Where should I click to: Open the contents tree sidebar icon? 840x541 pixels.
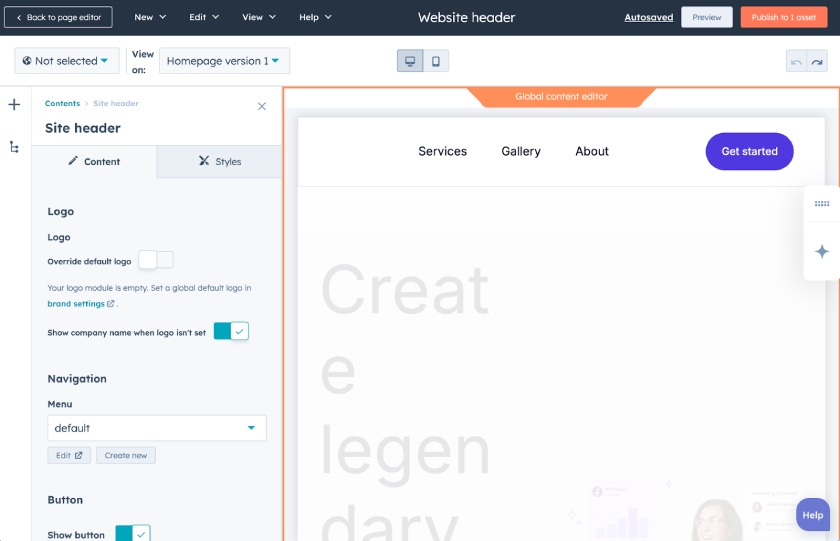click(x=14, y=147)
